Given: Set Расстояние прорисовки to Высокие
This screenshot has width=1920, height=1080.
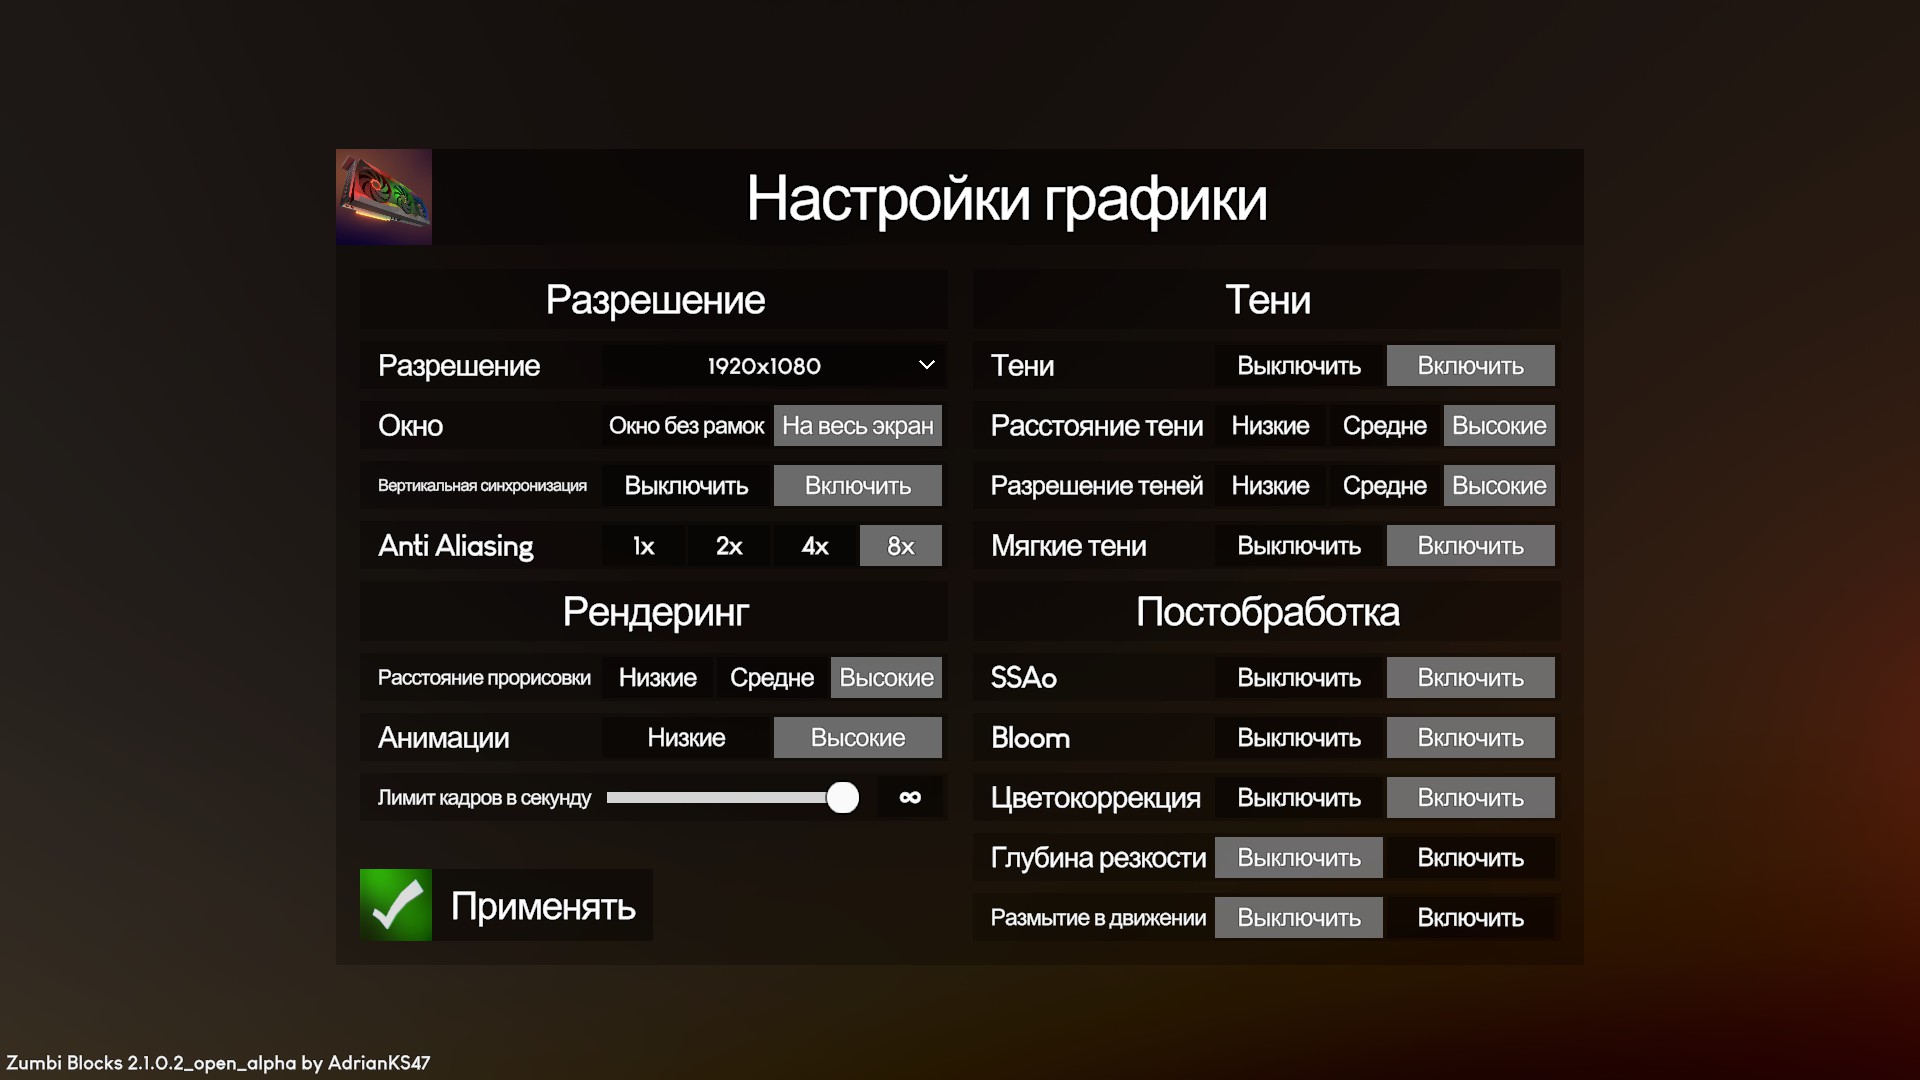Looking at the screenshot, I should (x=886, y=678).
